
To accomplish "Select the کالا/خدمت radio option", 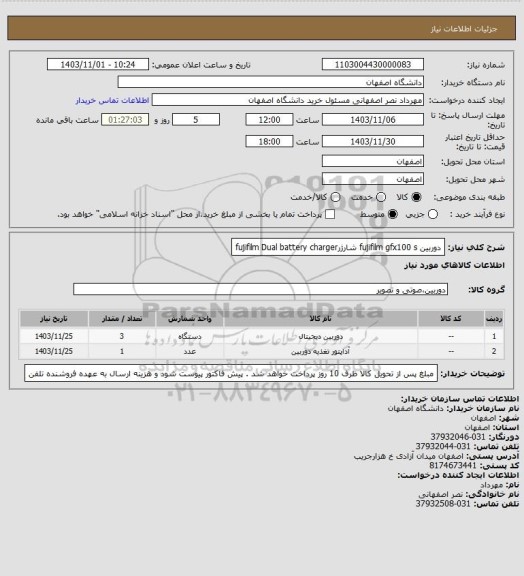I will pyautogui.click(x=335, y=197).
